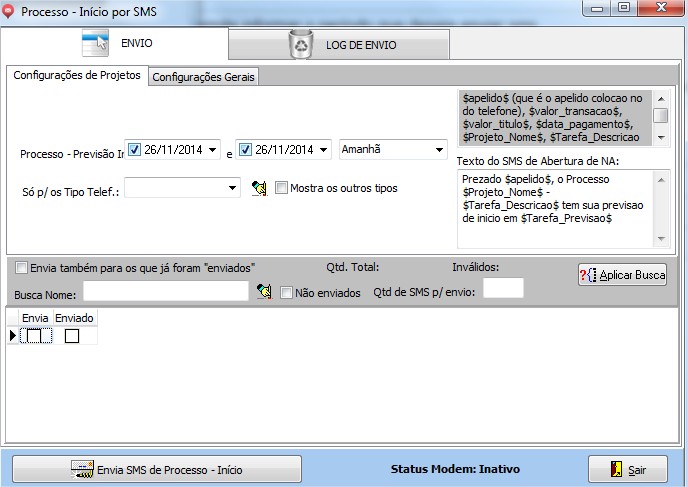The height and width of the screenshot is (487, 688).
Task: Toggle the 'Não enviados' checkbox
Action: (x=287, y=292)
